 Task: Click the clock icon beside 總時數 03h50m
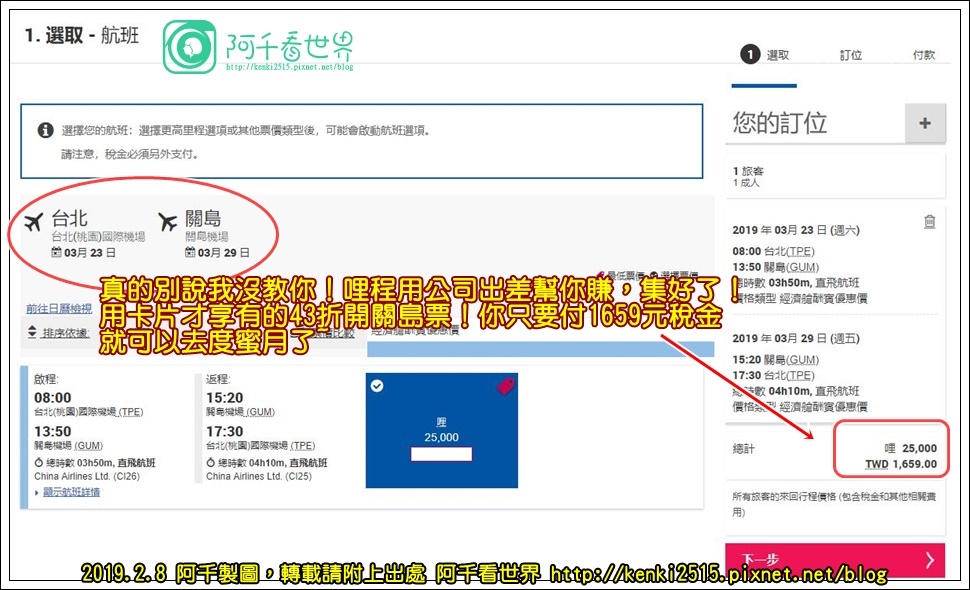pyautogui.click(x=38, y=463)
